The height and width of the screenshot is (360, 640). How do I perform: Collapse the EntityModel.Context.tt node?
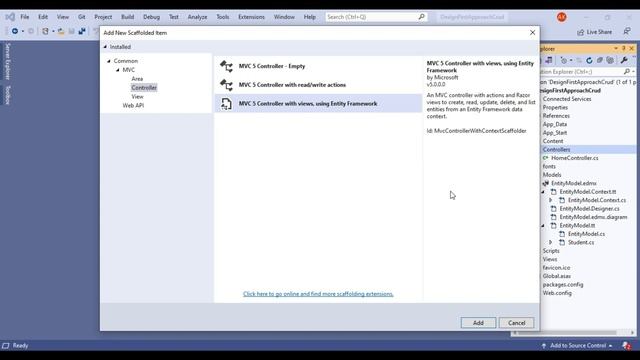pyautogui.click(x=543, y=192)
